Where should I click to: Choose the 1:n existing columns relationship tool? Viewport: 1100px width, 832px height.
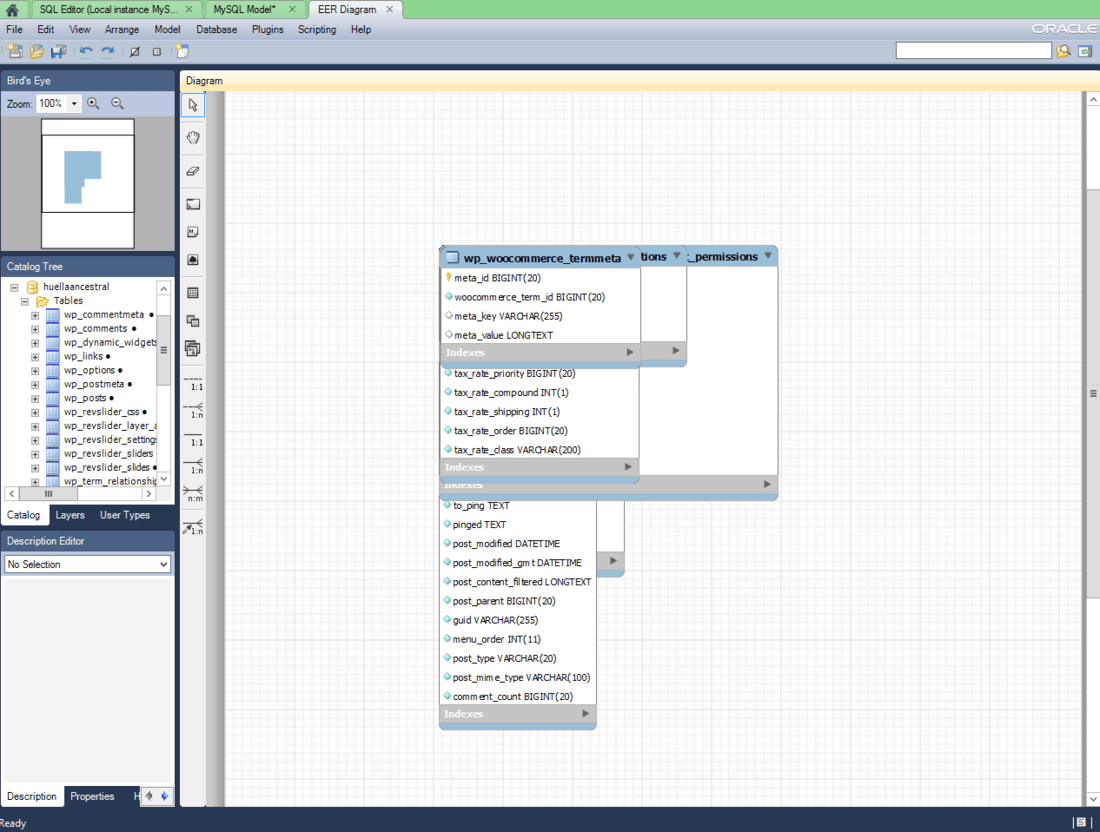tap(193, 526)
